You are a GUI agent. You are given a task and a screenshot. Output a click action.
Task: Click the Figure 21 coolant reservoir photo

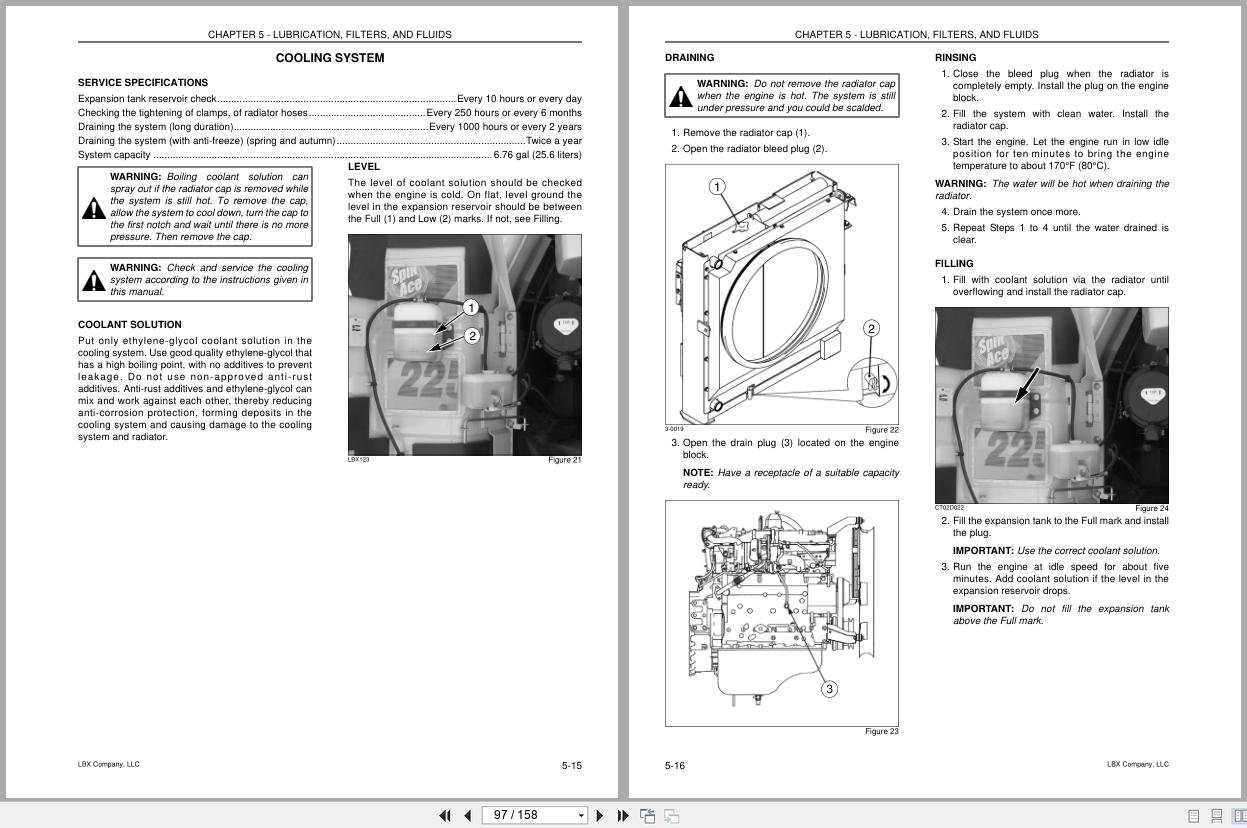pyautogui.click(x=464, y=345)
